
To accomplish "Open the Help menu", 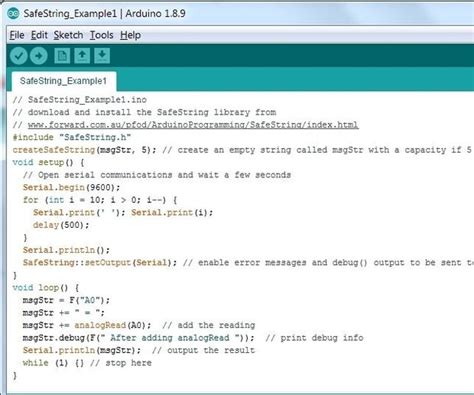I will pyautogui.click(x=130, y=35).
